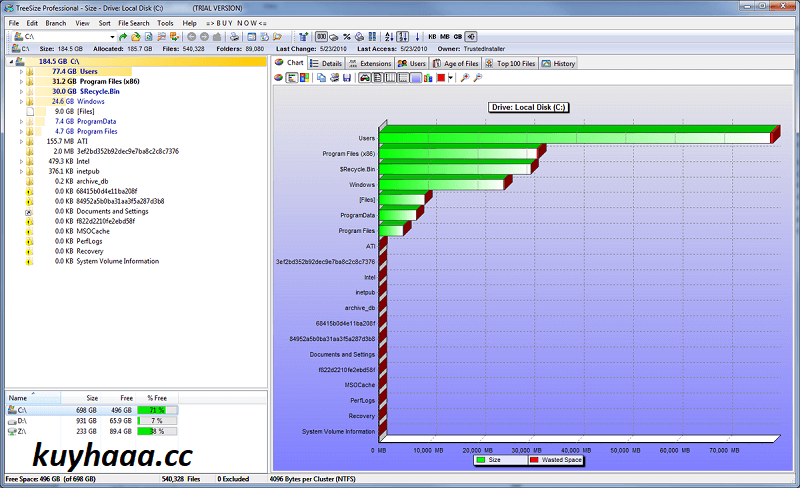The height and width of the screenshot is (488, 800).
Task: Open the File menu
Action: [x=14, y=23]
